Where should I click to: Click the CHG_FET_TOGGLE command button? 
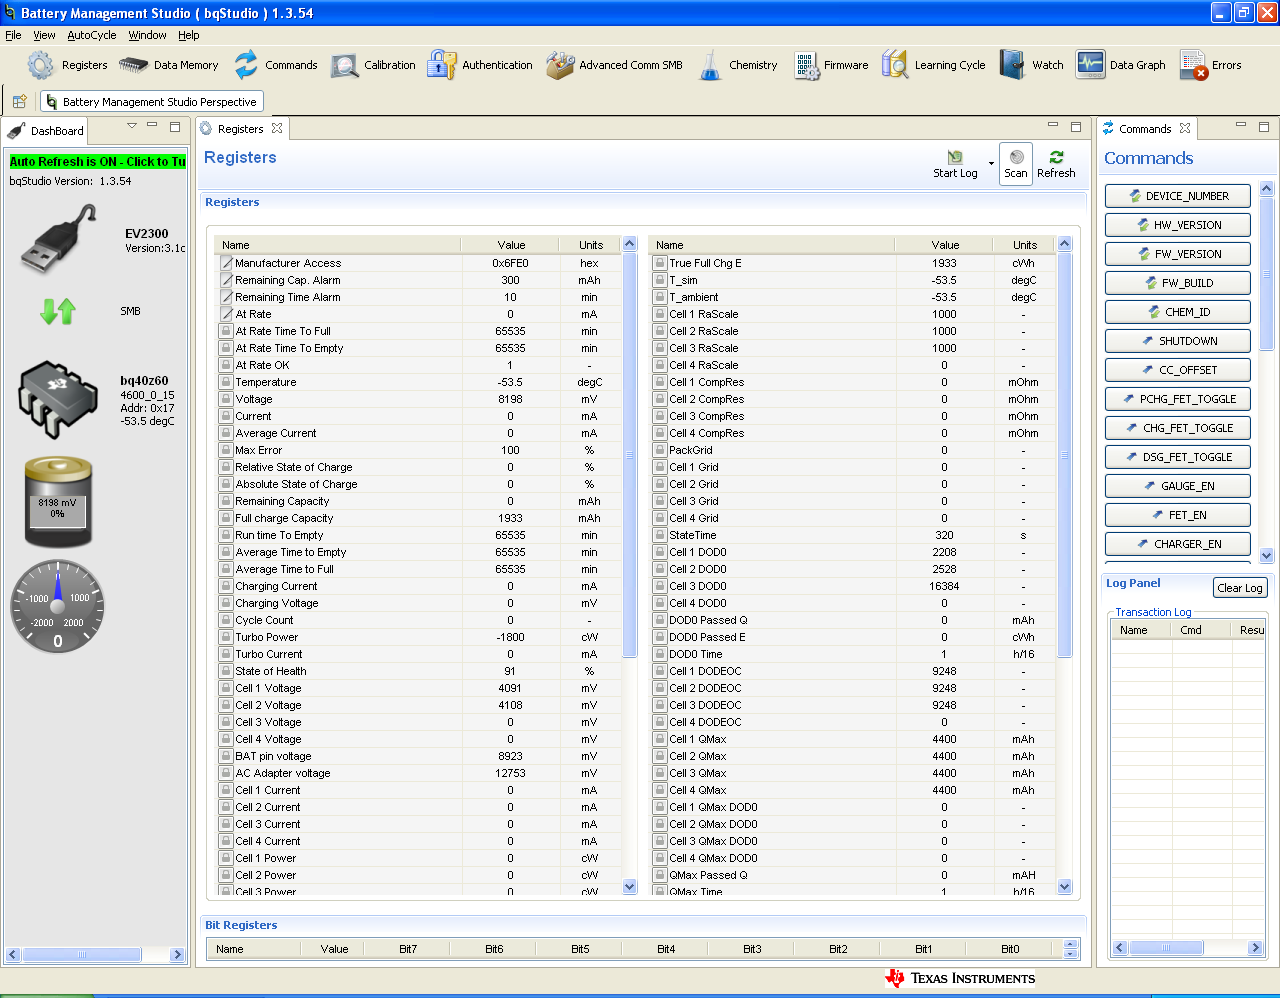[1178, 428]
